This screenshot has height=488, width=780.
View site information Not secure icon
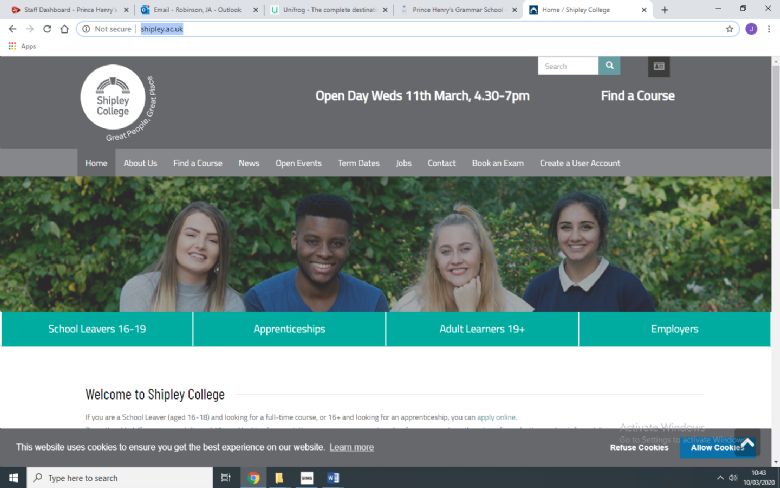tap(86, 29)
